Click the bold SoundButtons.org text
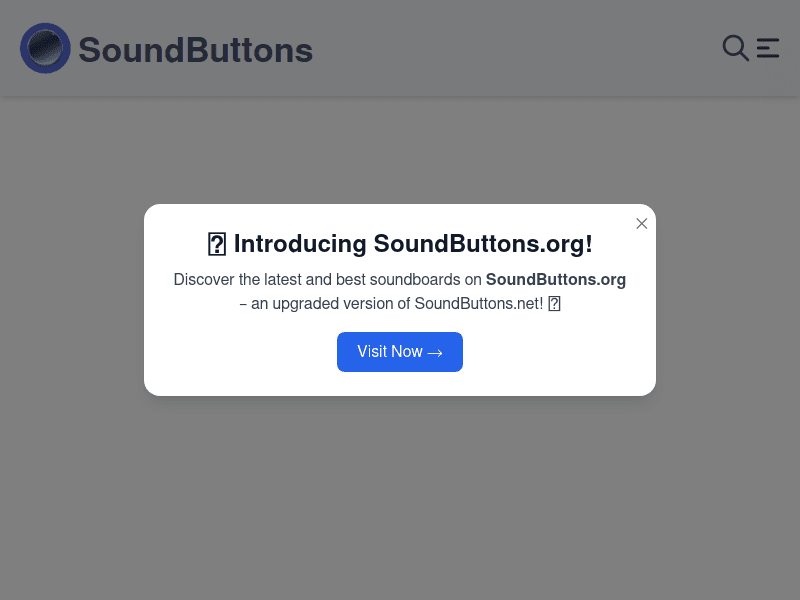Image resolution: width=800 pixels, height=600 pixels. point(556,279)
